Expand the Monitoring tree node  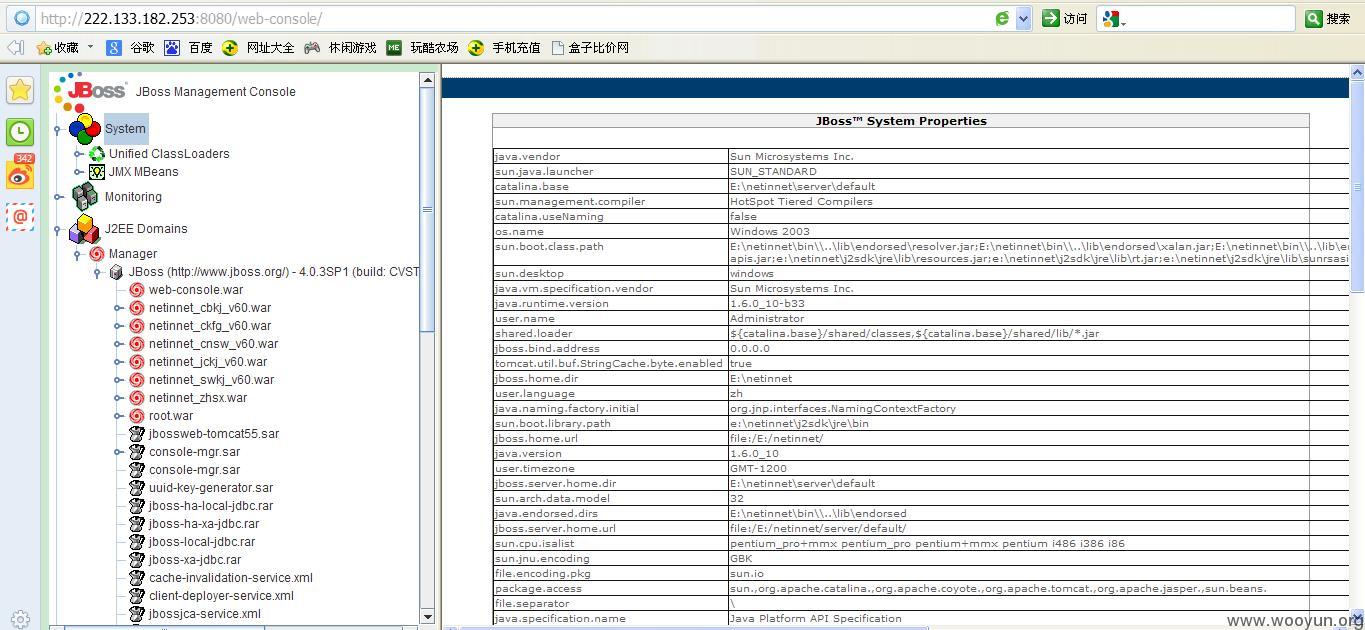pos(59,197)
